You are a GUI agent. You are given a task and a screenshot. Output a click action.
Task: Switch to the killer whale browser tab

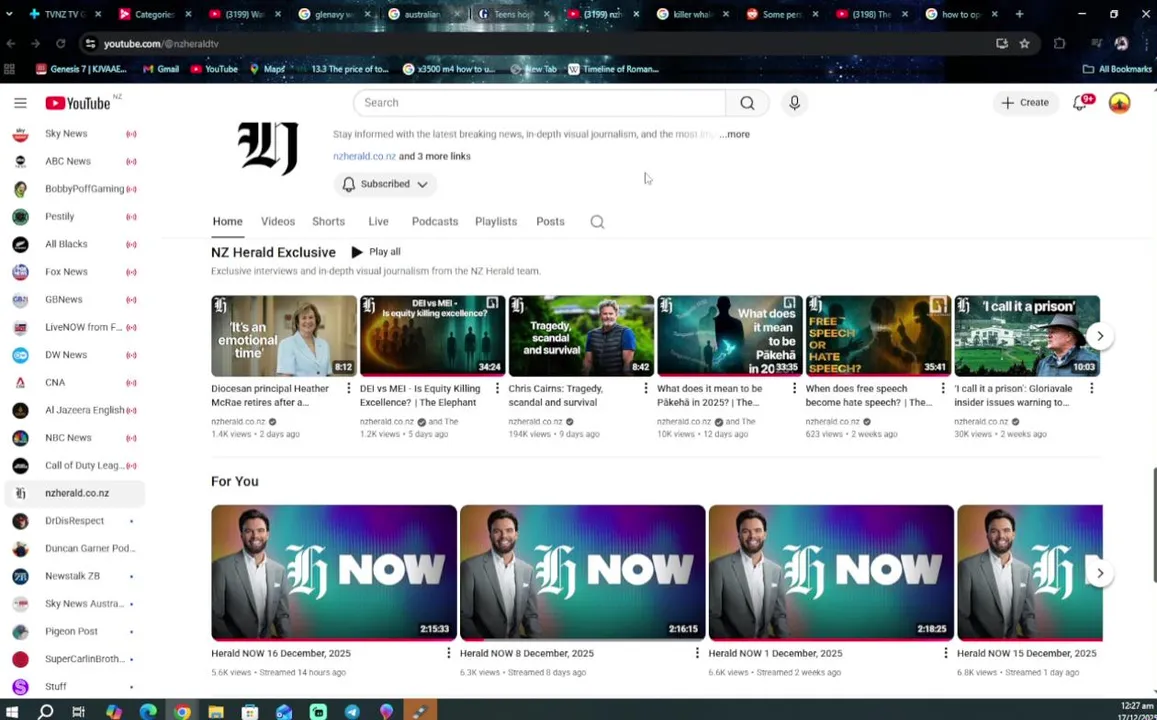pyautogui.click(x=691, y=14)
